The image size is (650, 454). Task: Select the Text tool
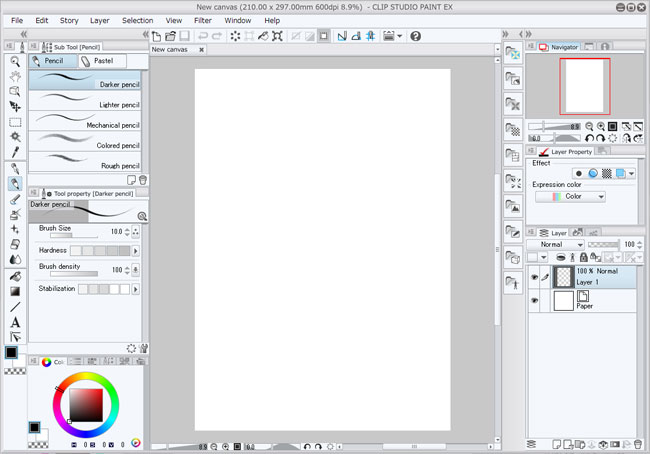pyautogui.click(x=15, y=322)
